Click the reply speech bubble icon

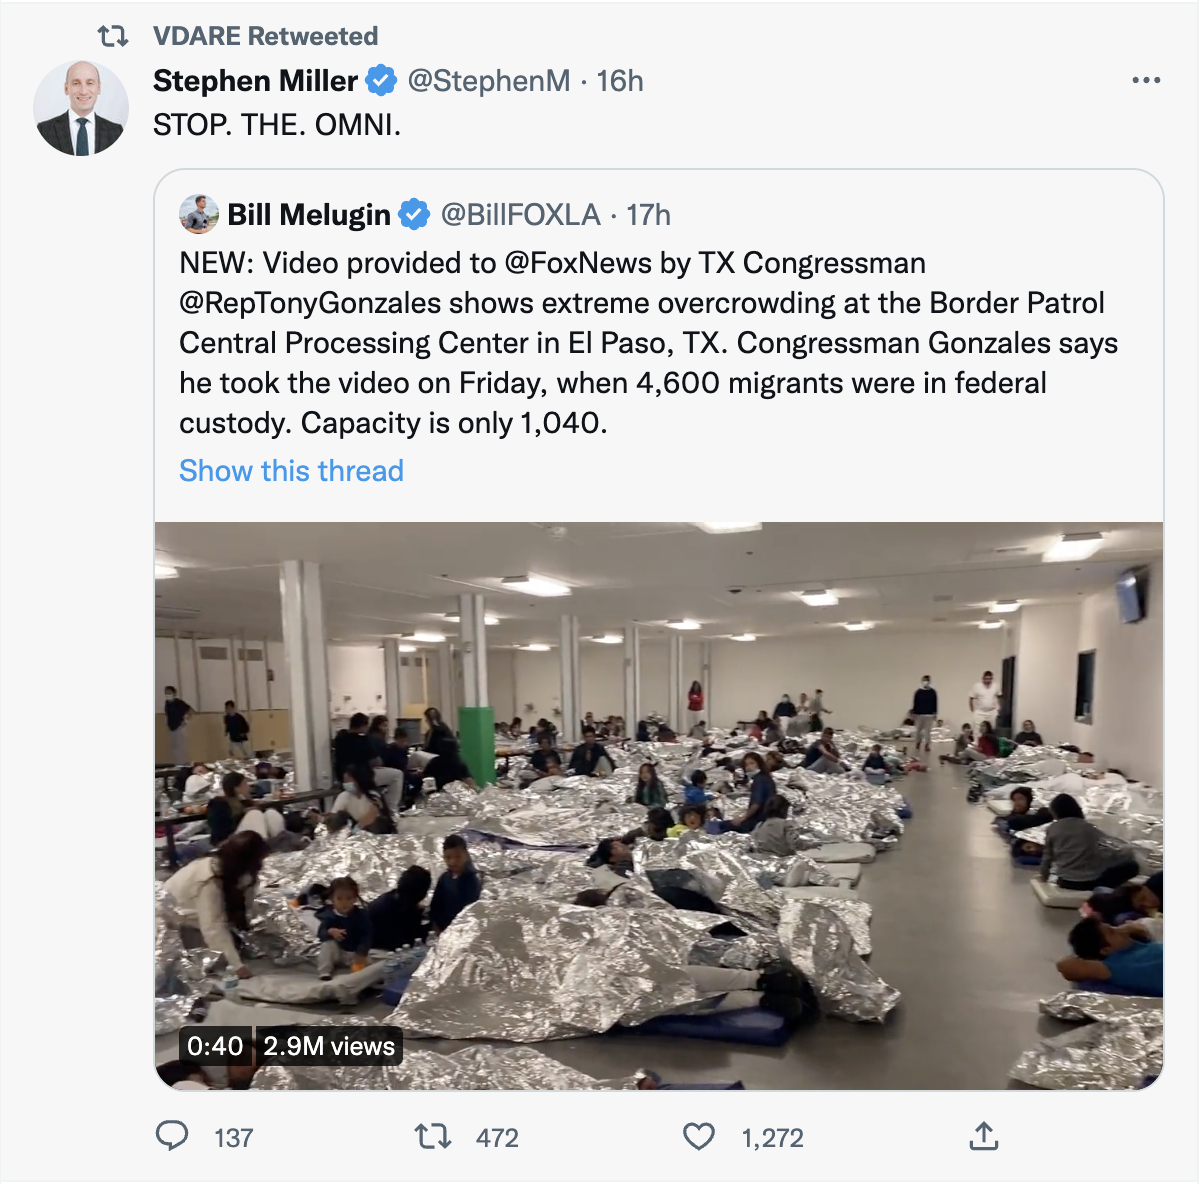pos(173,1136)
